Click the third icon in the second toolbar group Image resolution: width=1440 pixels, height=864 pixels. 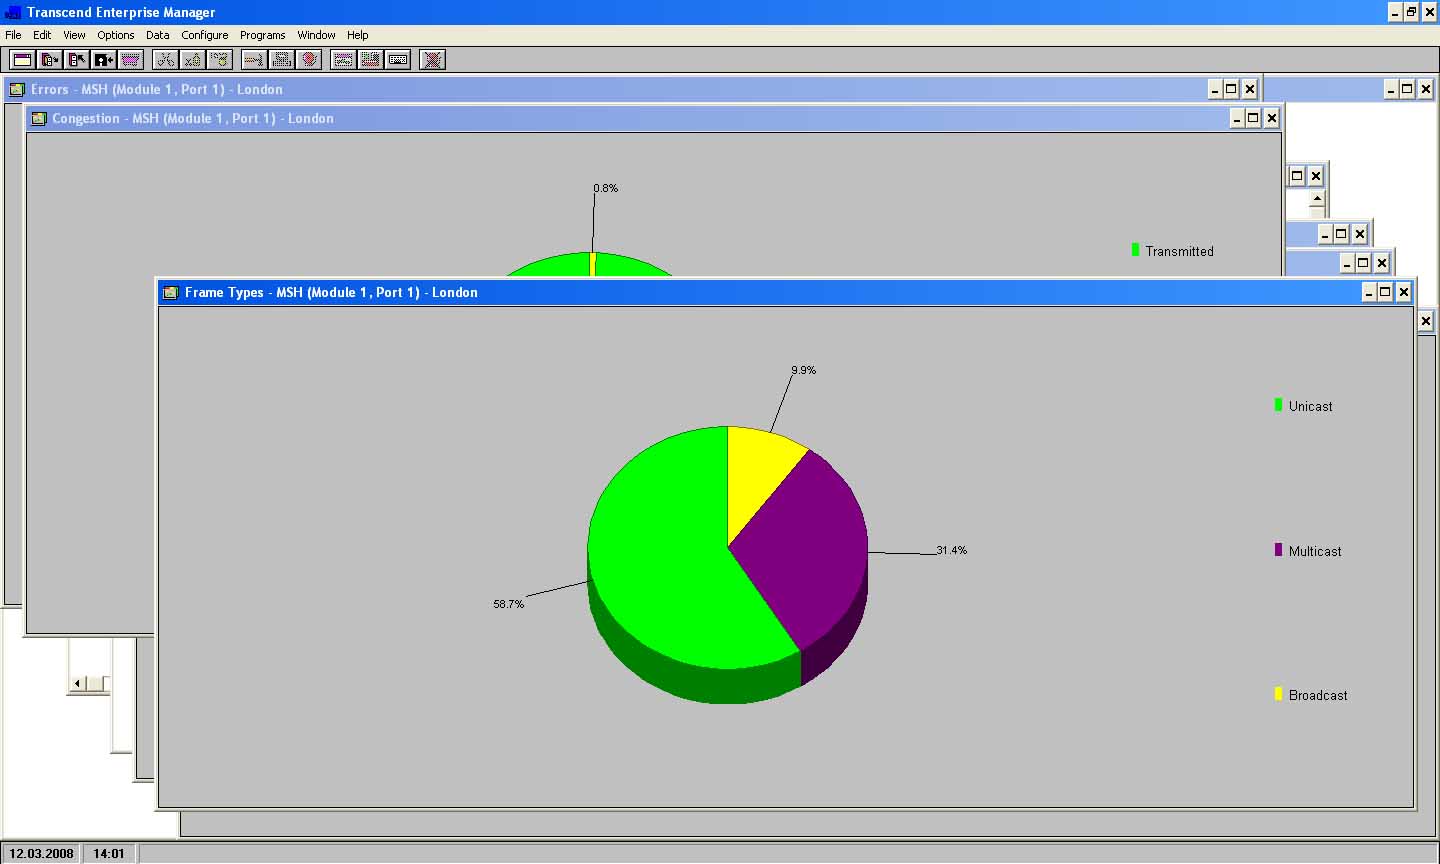pyautogui.click(x=219, y=60)
